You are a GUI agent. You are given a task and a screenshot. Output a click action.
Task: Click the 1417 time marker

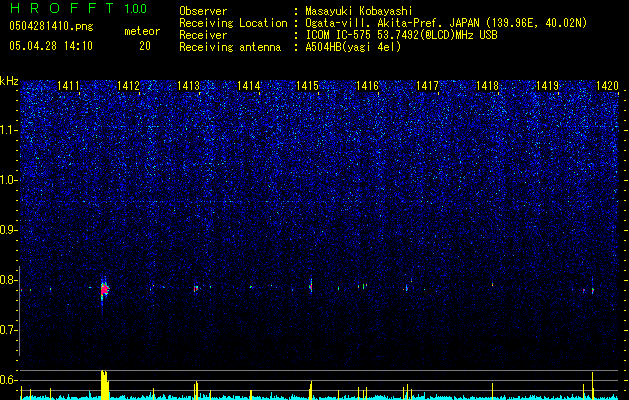(x=428, y=85)
